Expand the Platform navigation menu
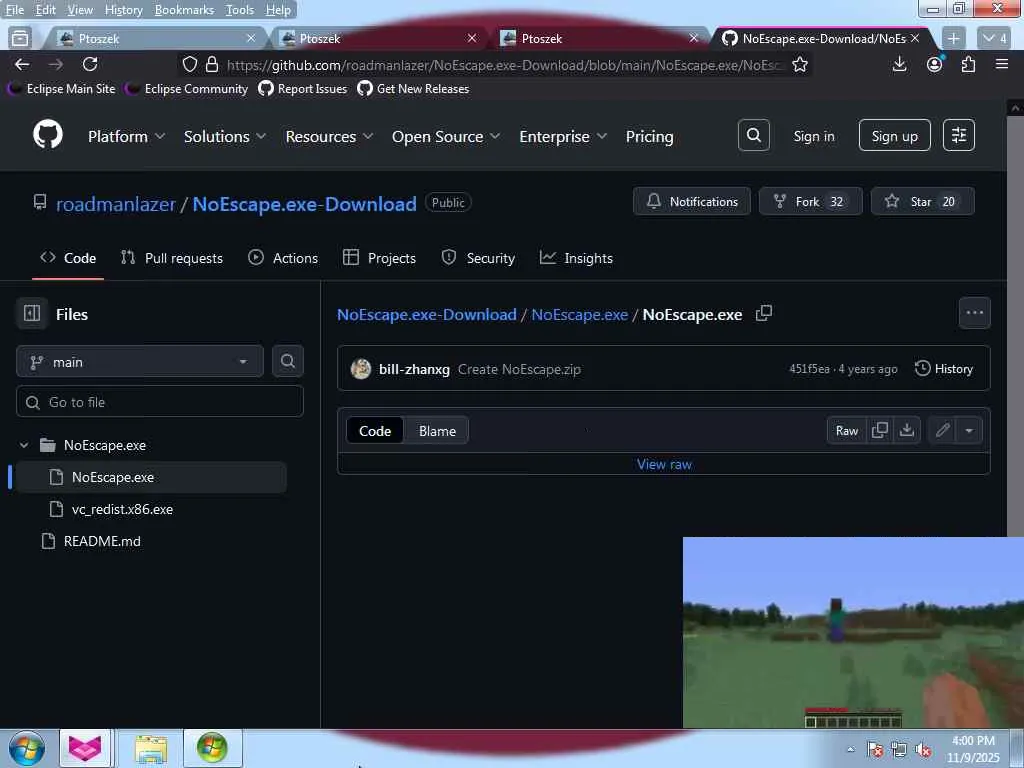This screenshot has height=768, width=1024. coord(126,136)
